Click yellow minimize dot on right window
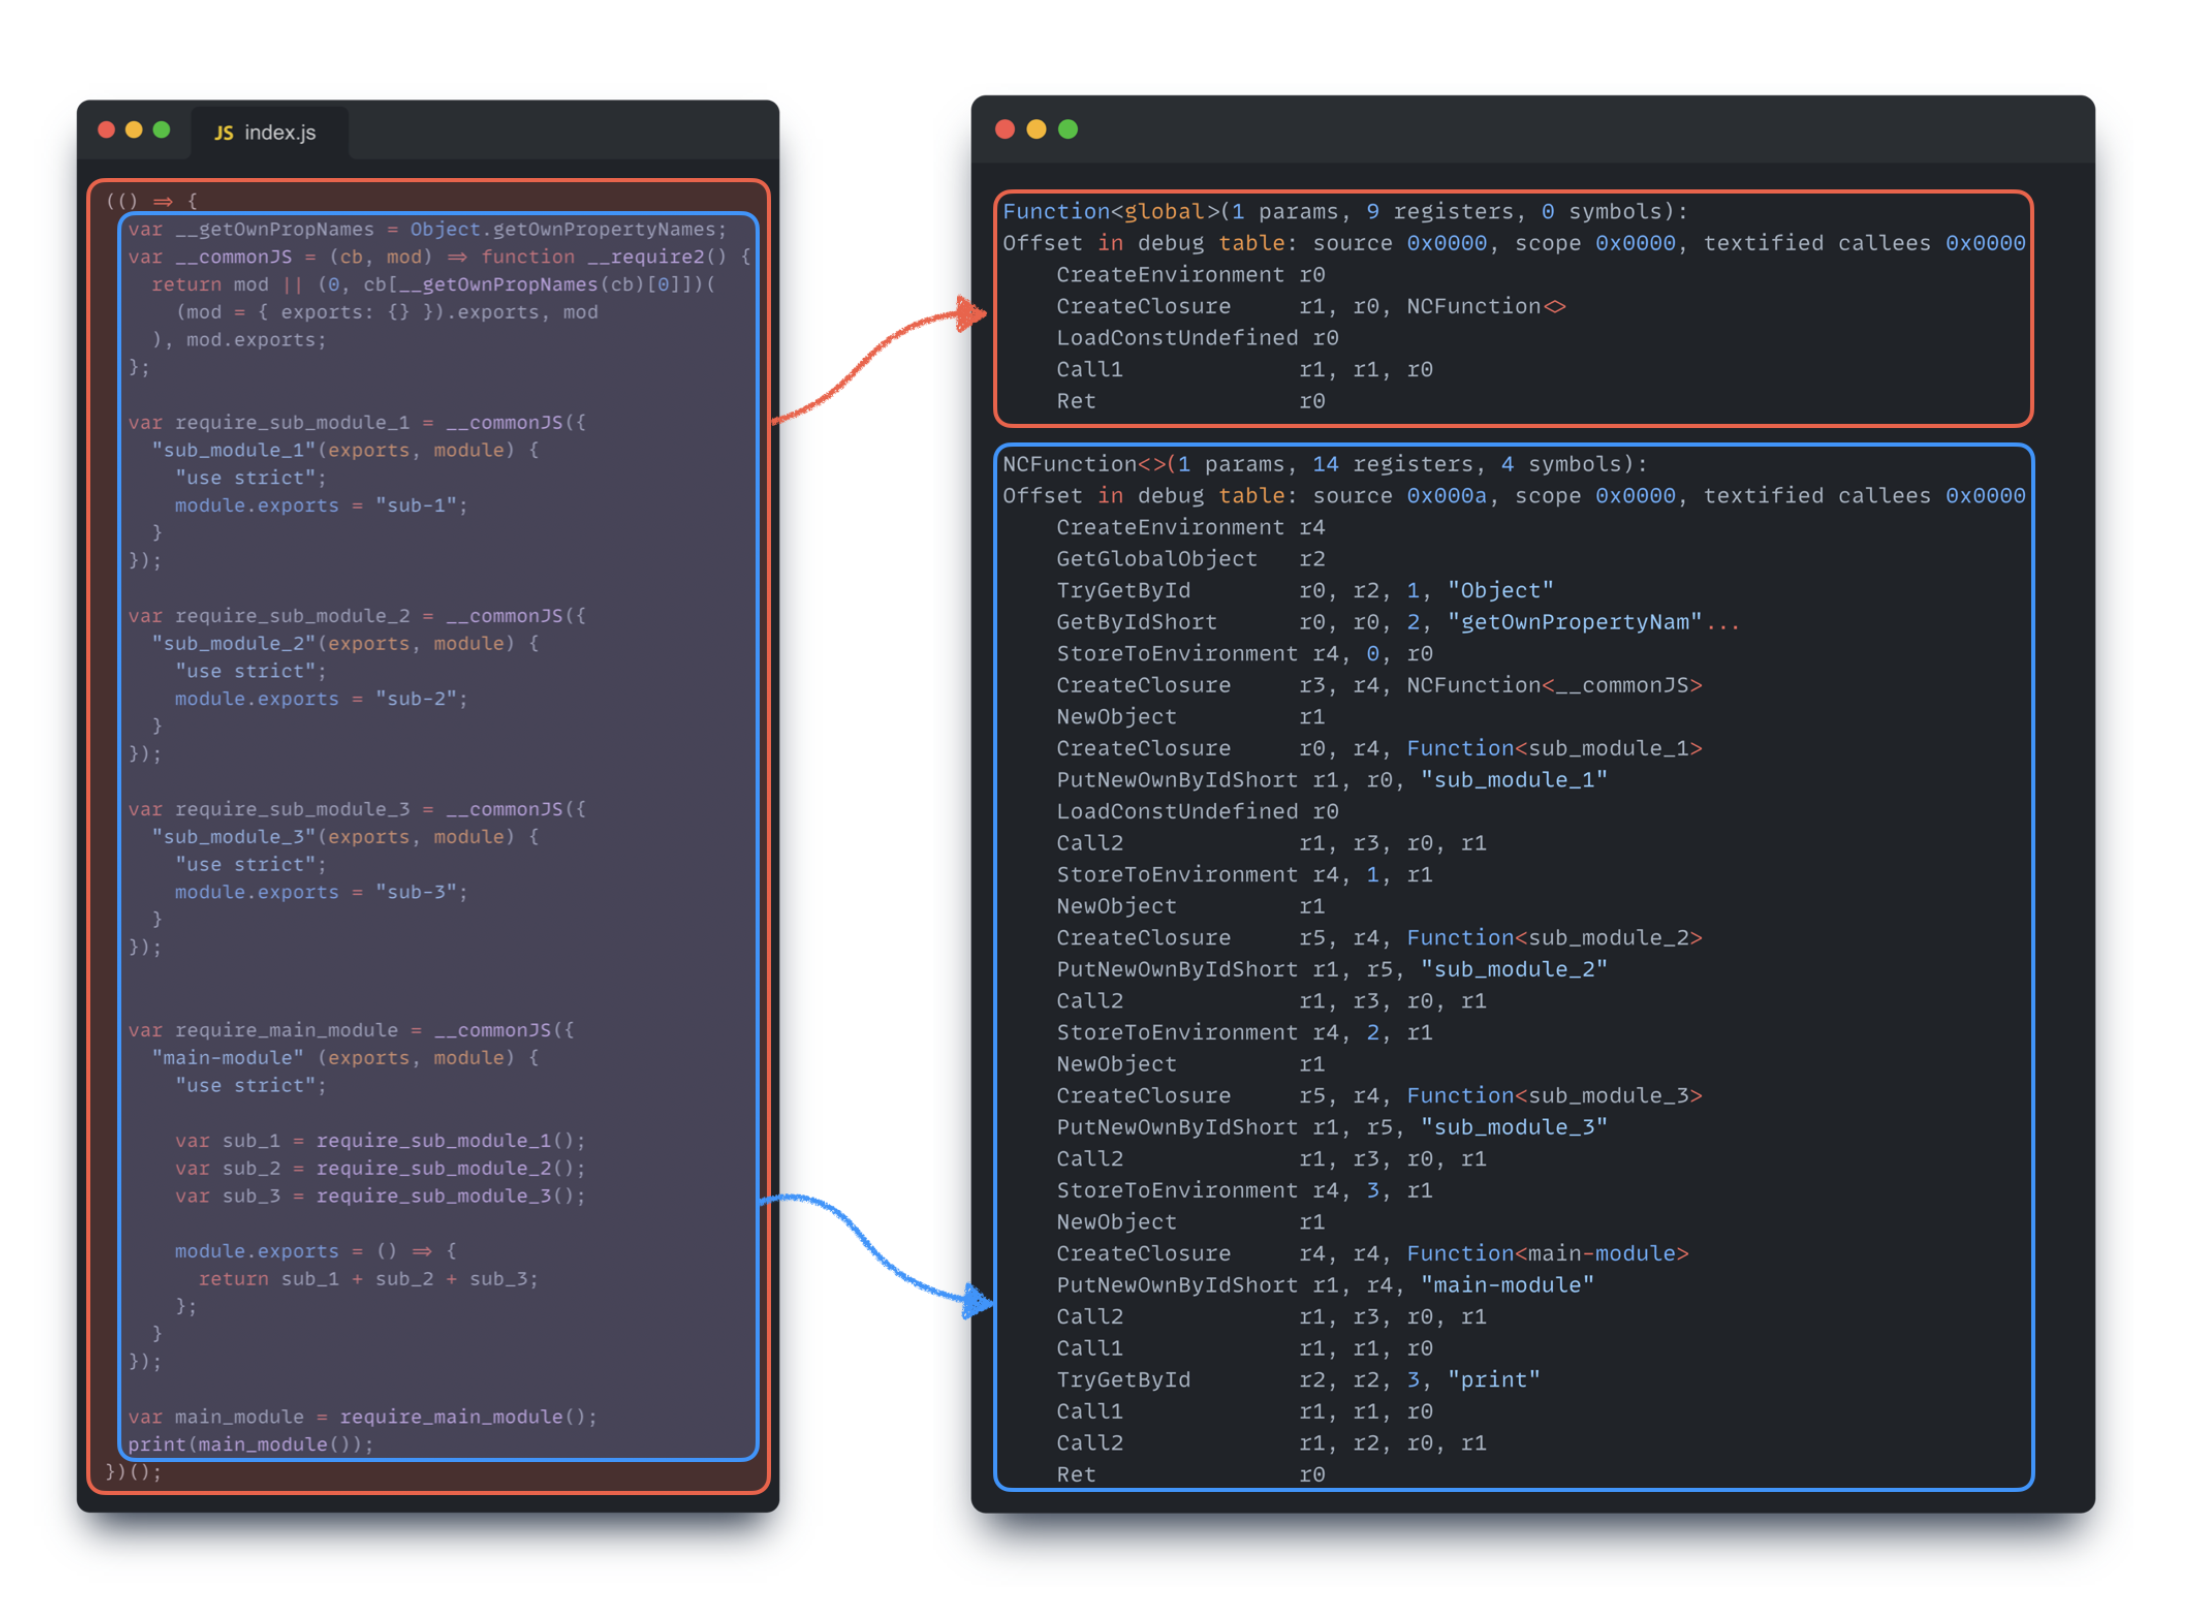This screenshot has height=1614, width=2188. click(x=1037, y=129)
